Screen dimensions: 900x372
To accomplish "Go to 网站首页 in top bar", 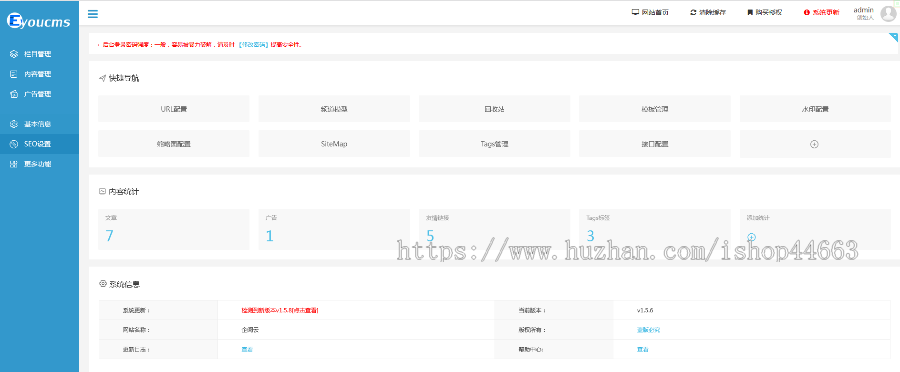I will click(x=650, y=12).
